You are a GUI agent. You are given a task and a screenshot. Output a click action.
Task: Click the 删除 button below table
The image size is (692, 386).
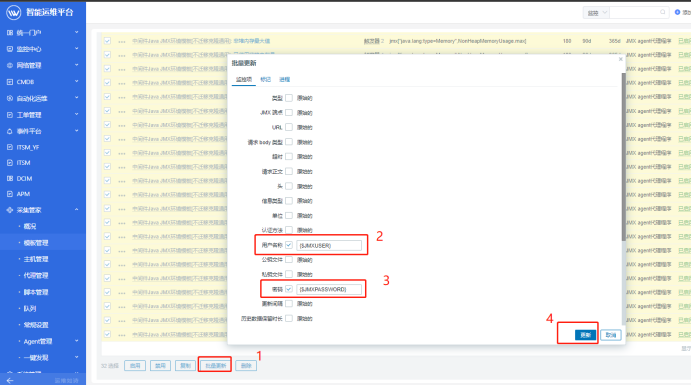pos(246,366)
